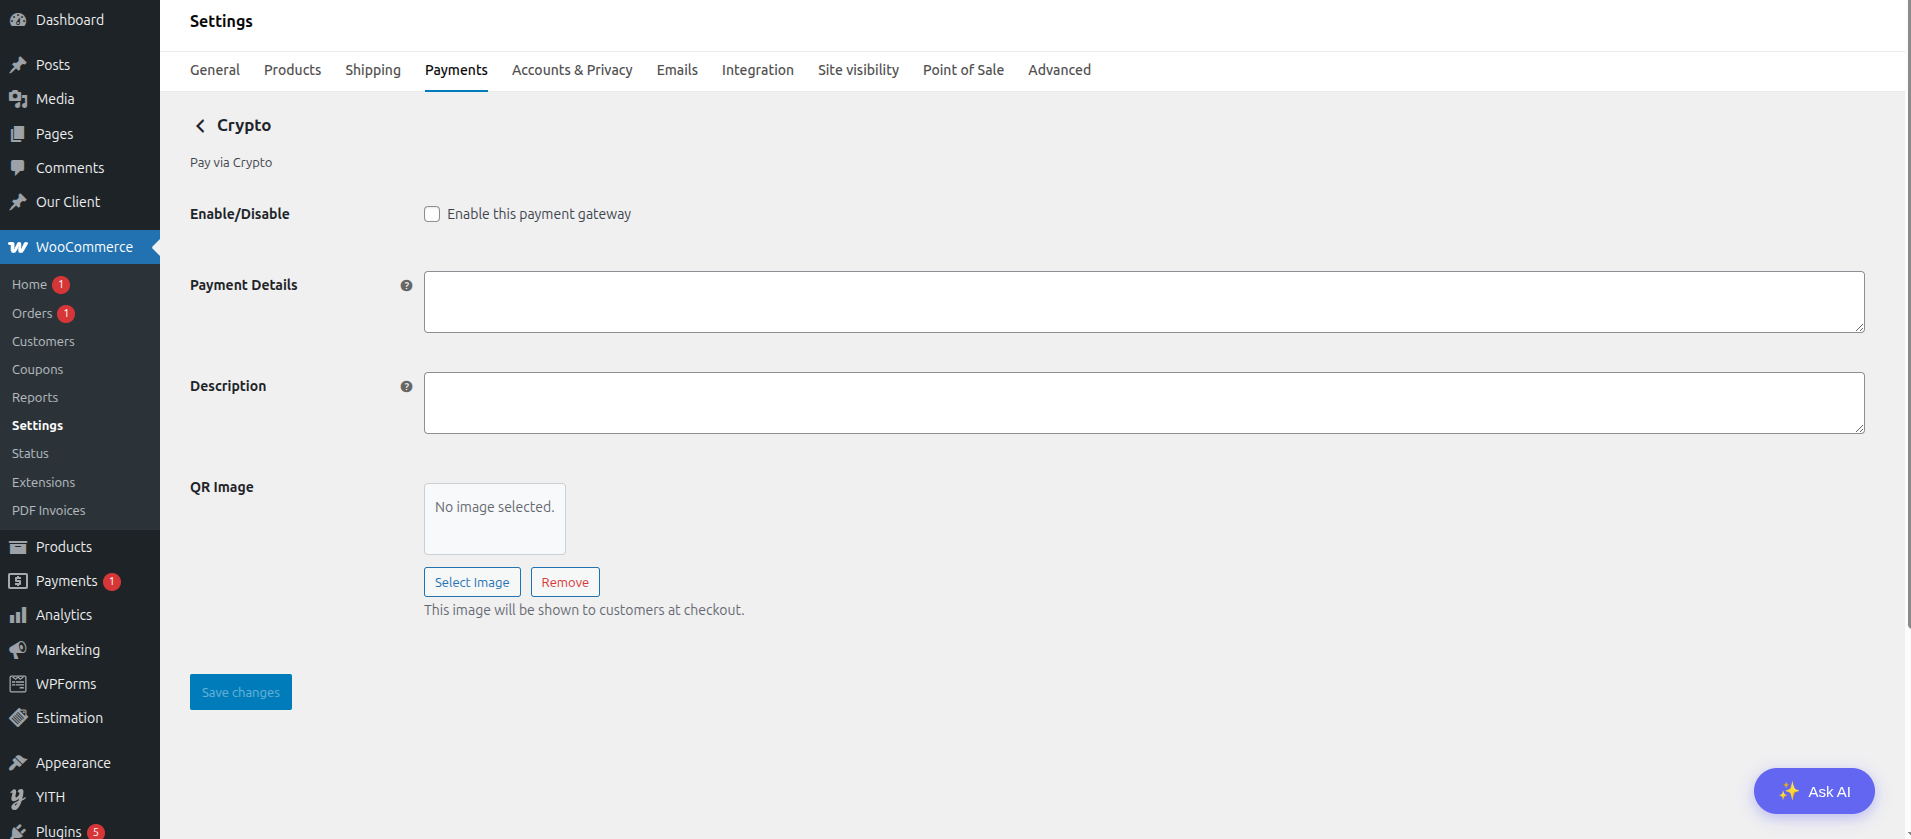Click the Select Image button
This screenshot has width=1911, height=839.
472,582
